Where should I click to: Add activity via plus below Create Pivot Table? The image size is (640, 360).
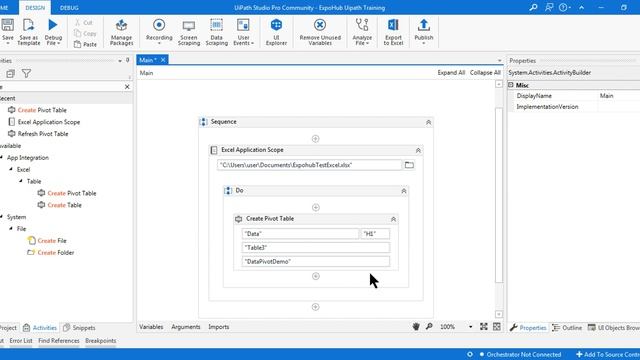(x=316, y=276)
